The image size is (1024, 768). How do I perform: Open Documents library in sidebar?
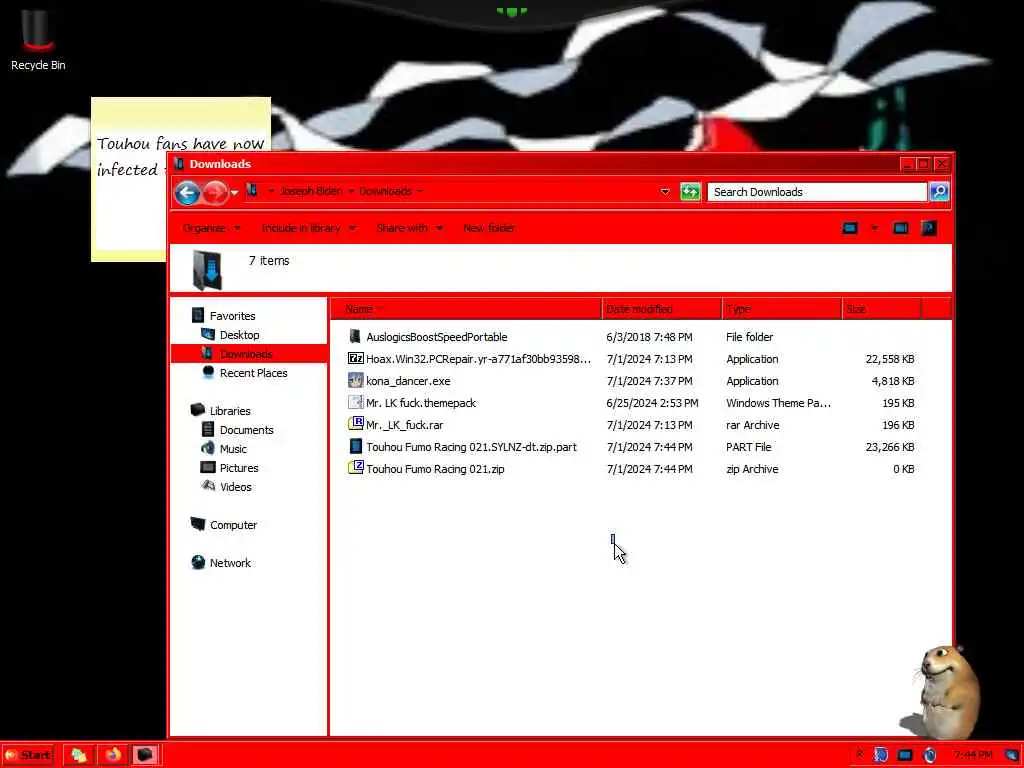click(x=246, y=430)
